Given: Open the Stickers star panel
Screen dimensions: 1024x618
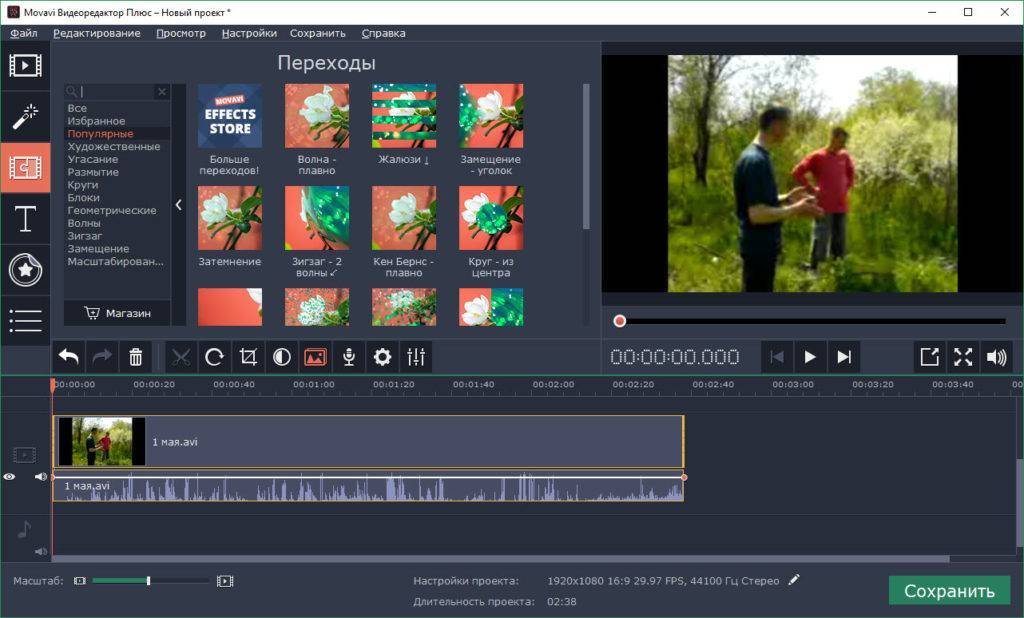Looking at the screenshot, I should [x=25, y=270].
